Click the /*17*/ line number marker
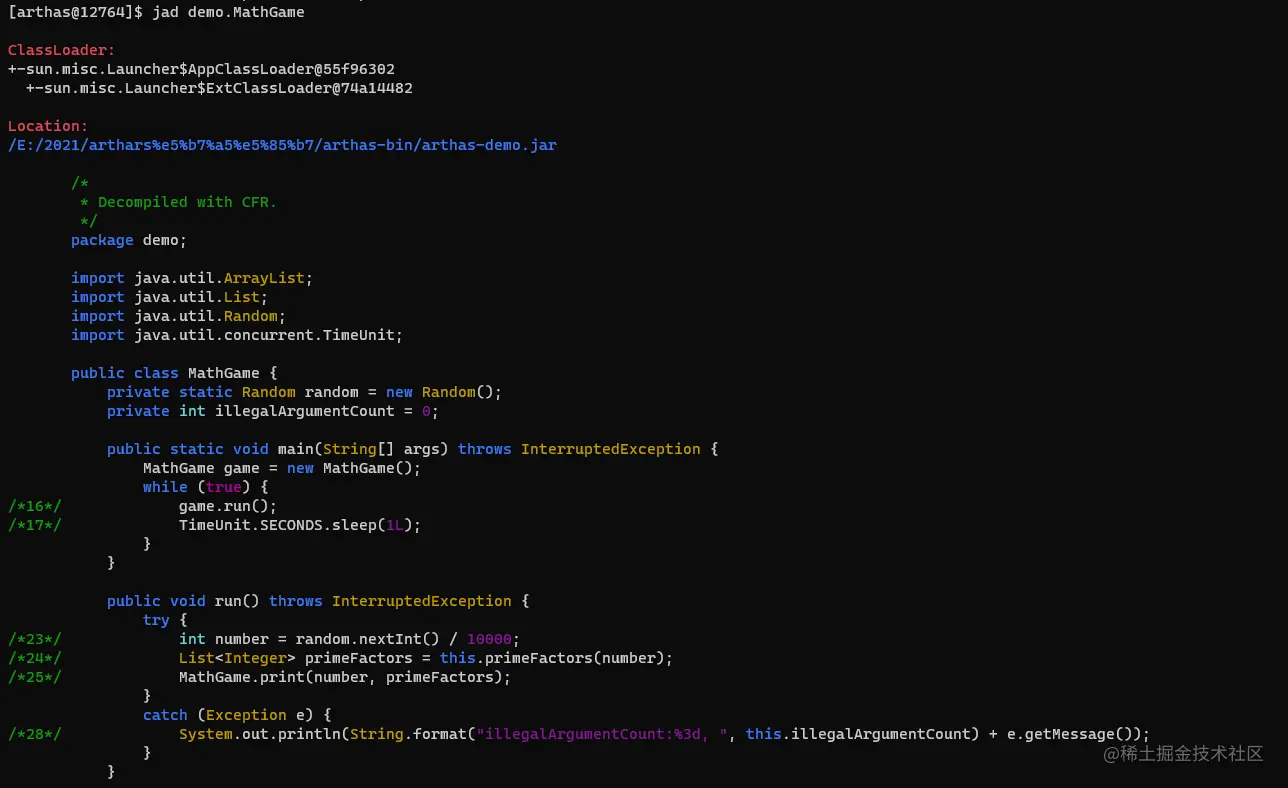The height and width of the screenshot is (788, 1288). (x=35, y=525)
